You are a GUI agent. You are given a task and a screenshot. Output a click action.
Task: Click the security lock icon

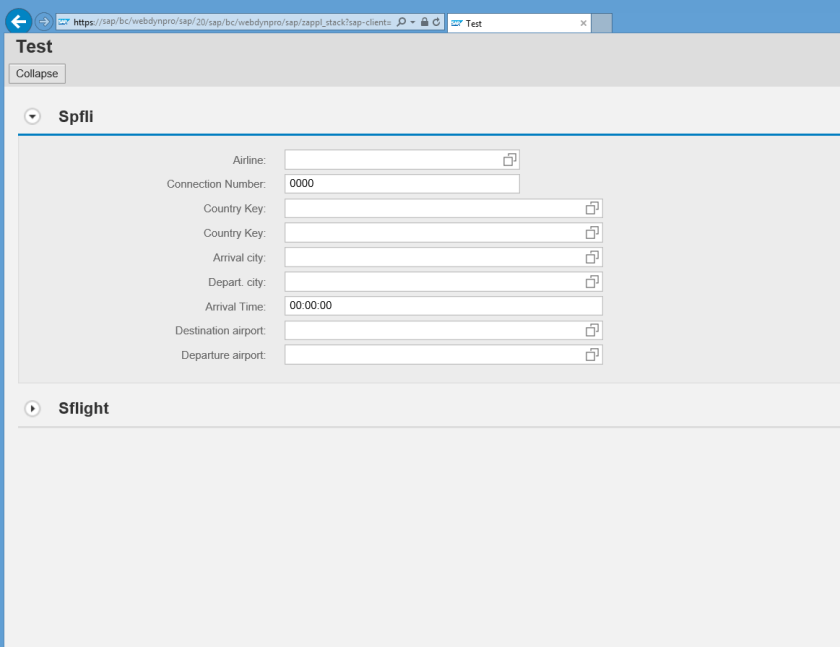coord(424,22)
